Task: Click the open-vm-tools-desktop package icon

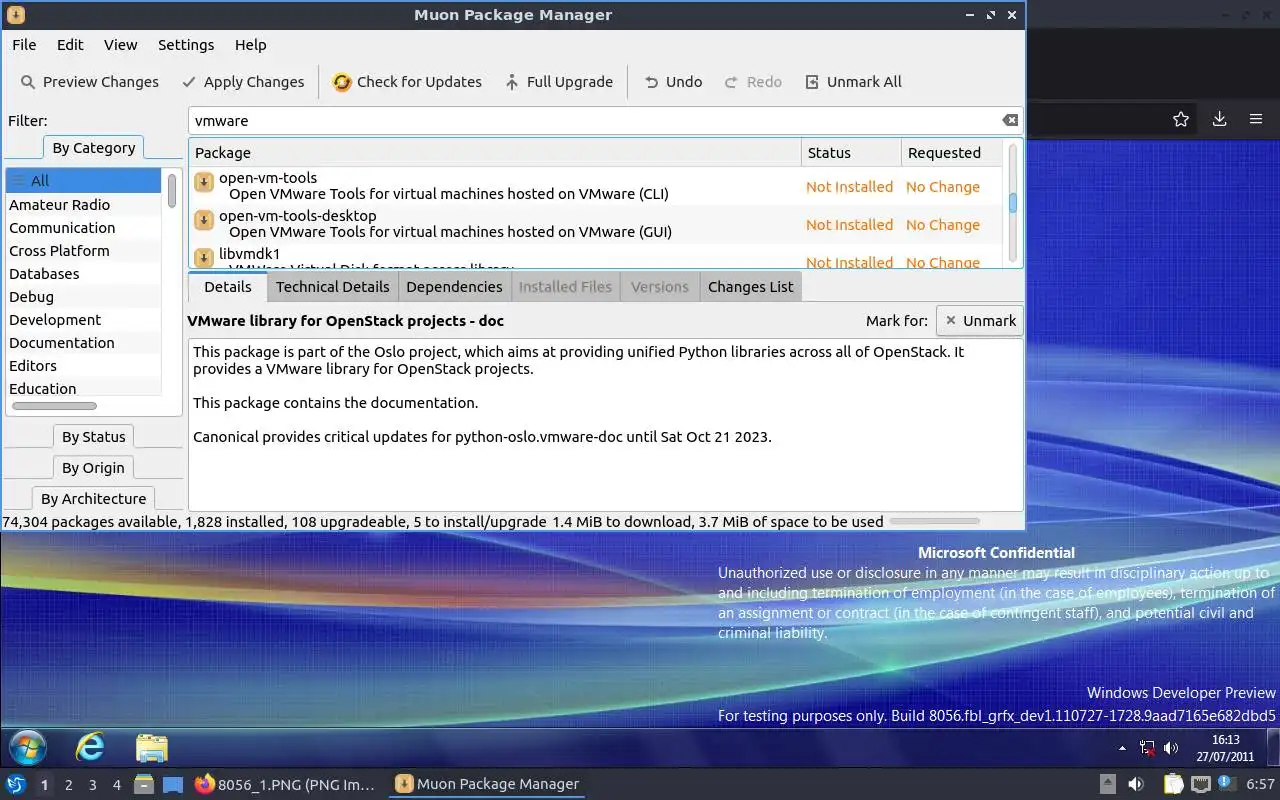Action: 204,220
